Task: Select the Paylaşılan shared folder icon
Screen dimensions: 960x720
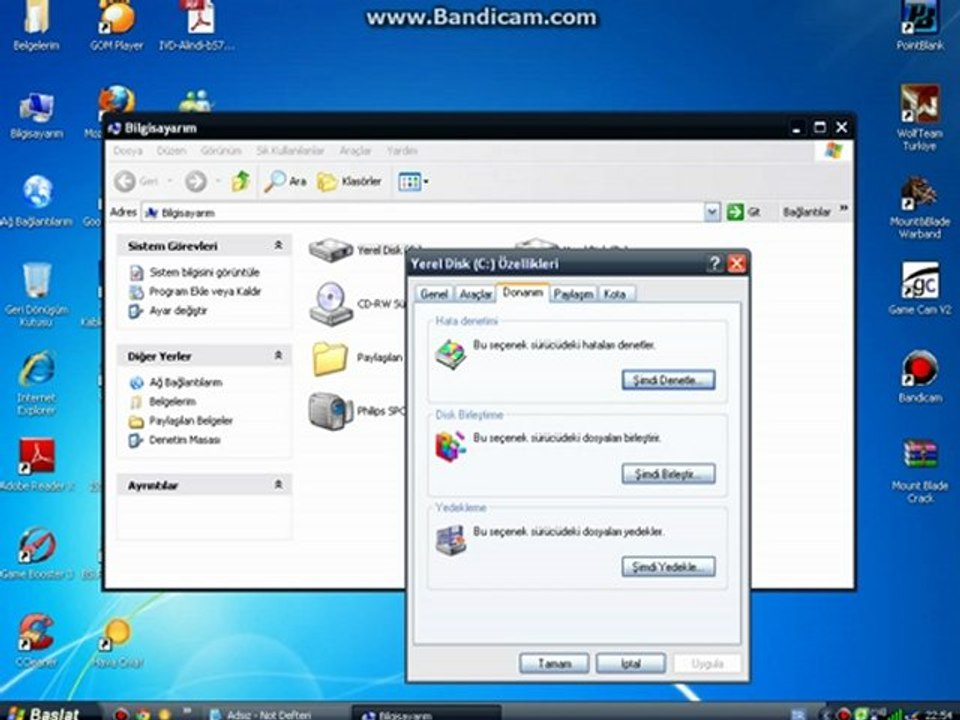Action: point(331,358)
